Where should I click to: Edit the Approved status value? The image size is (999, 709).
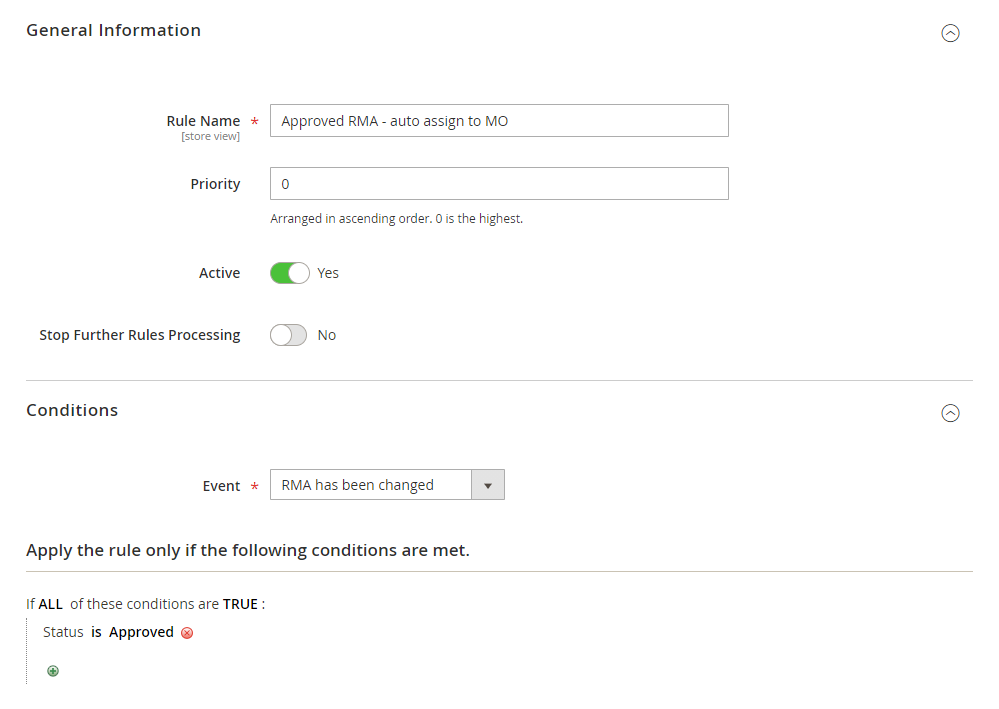click(141, 632)
